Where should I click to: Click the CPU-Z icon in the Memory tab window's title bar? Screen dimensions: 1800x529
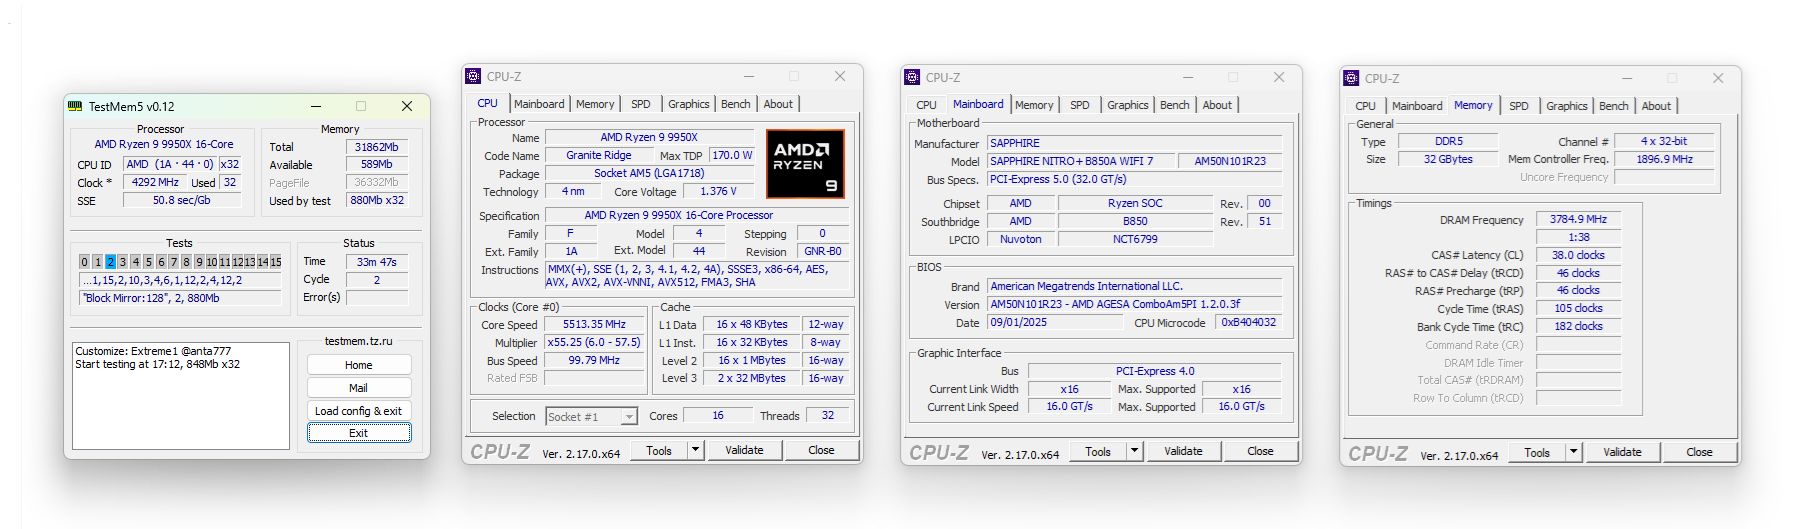(x=1351, y=78)
